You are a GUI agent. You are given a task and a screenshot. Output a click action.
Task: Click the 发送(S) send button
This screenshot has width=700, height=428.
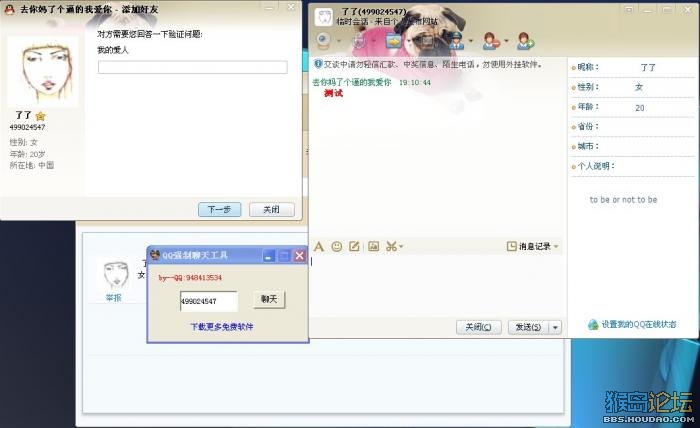[x=528, y=327]
